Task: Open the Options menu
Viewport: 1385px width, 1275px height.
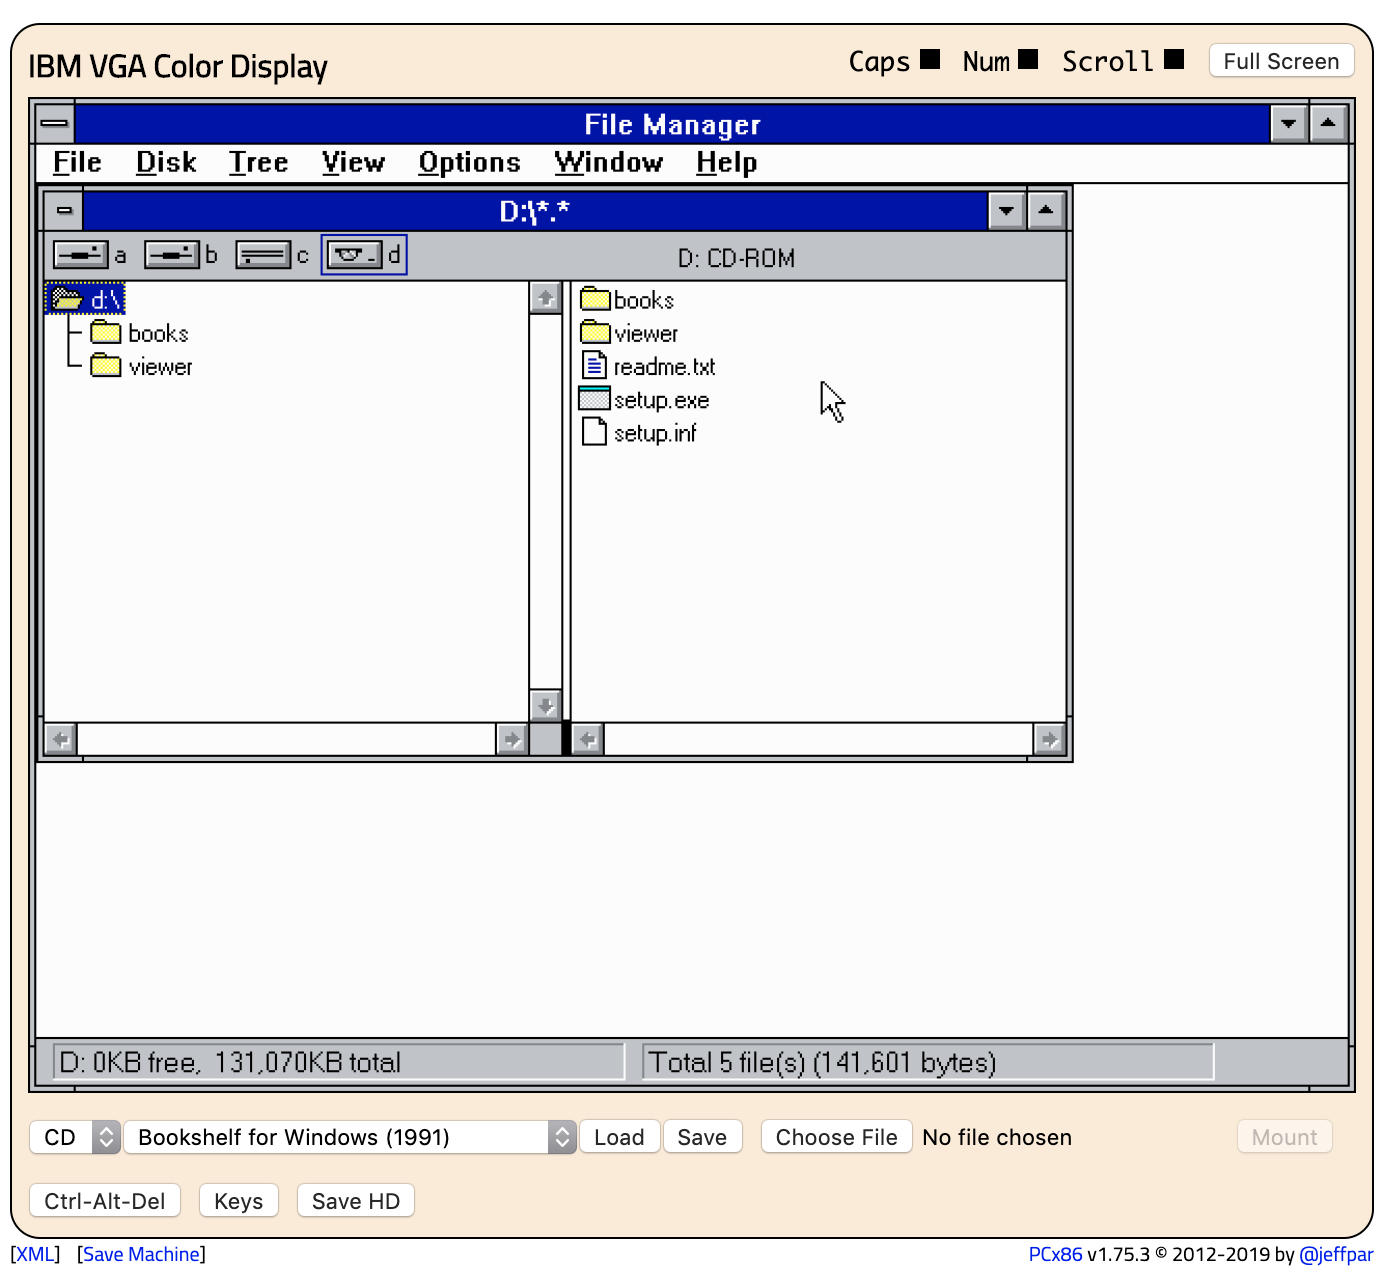Action: pos(469,162)
